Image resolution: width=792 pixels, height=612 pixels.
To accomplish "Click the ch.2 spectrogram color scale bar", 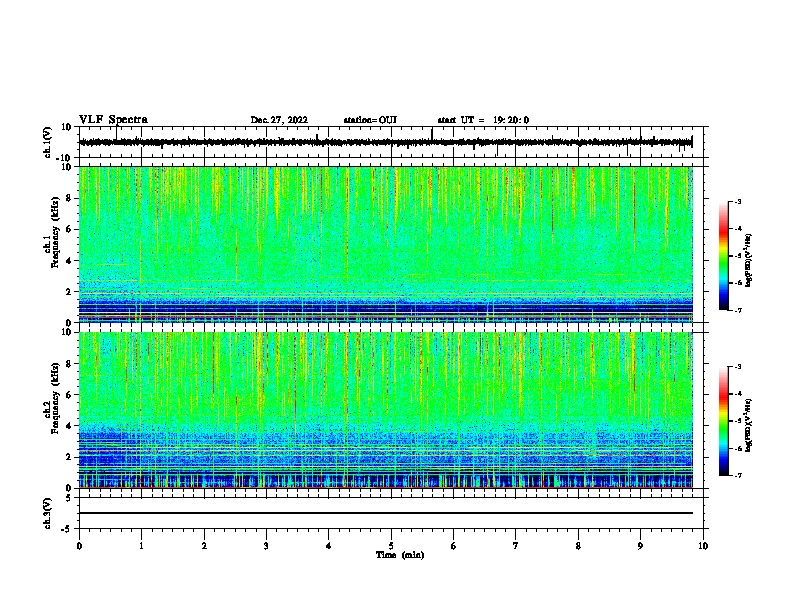I will point(724,421).
